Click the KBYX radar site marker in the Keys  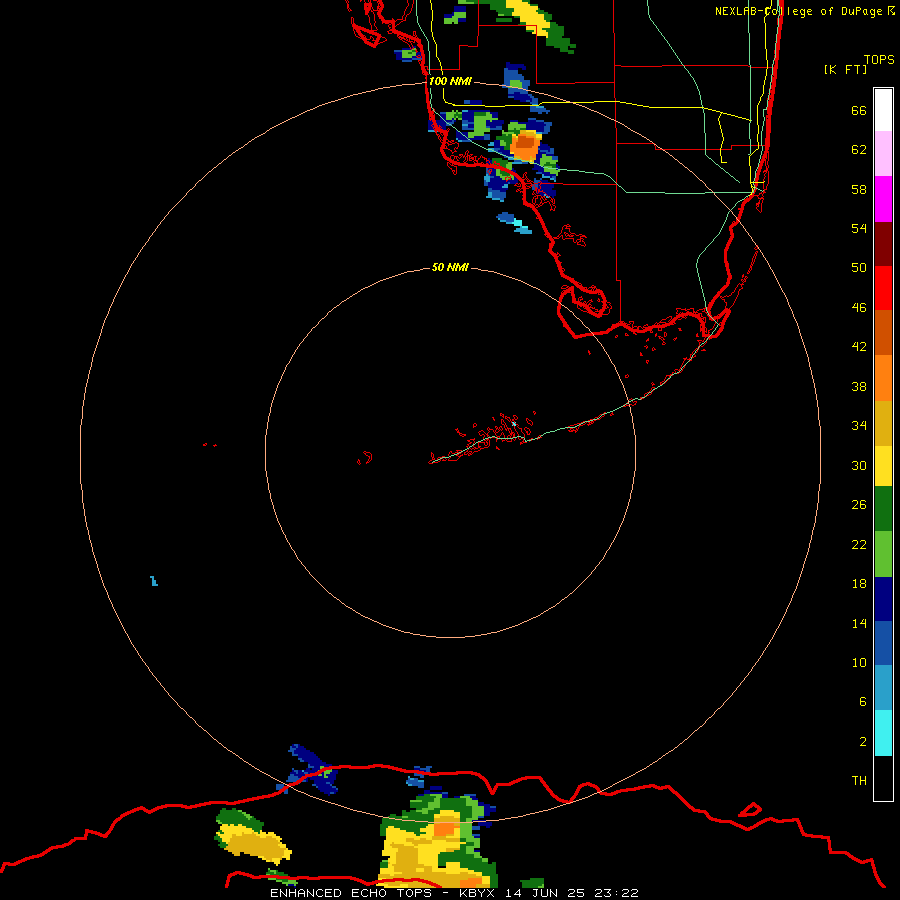514,424
